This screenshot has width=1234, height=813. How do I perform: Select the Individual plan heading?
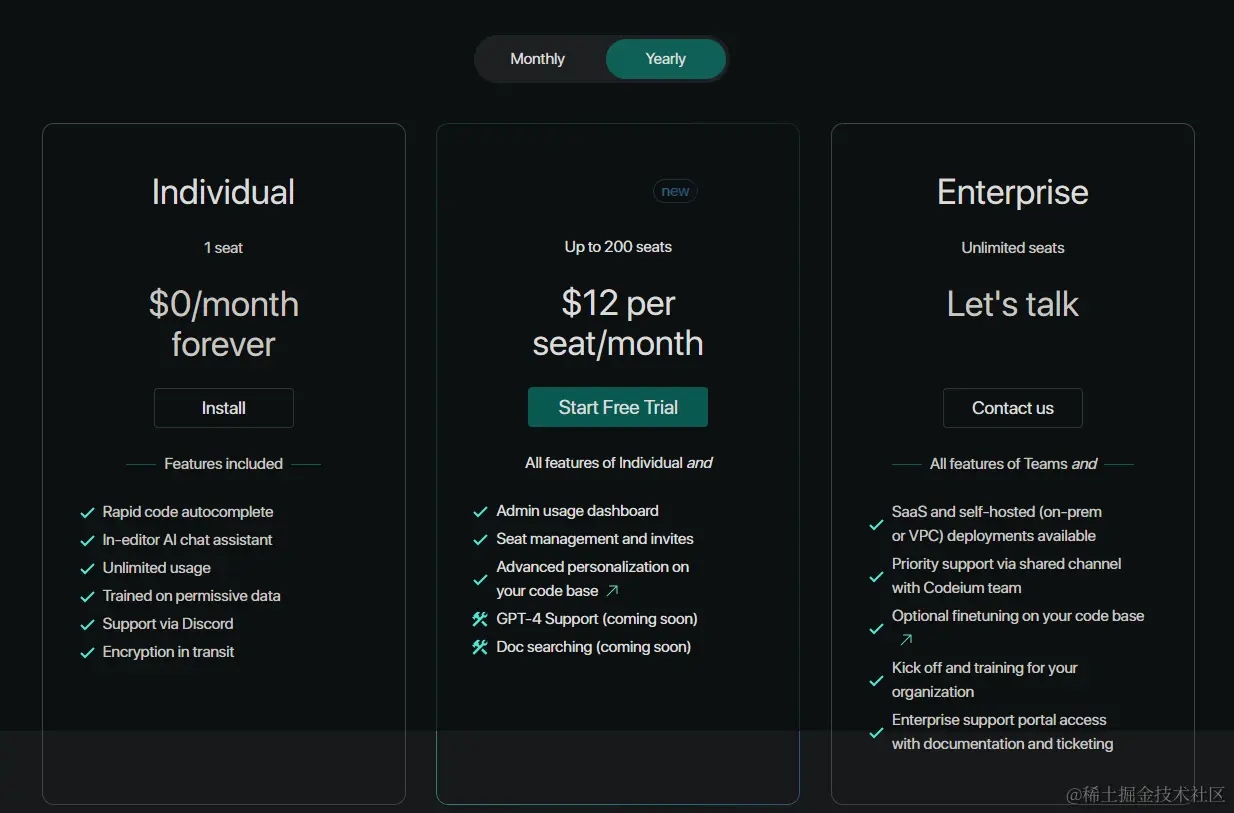pyautogui.click(x=223, y=192)
